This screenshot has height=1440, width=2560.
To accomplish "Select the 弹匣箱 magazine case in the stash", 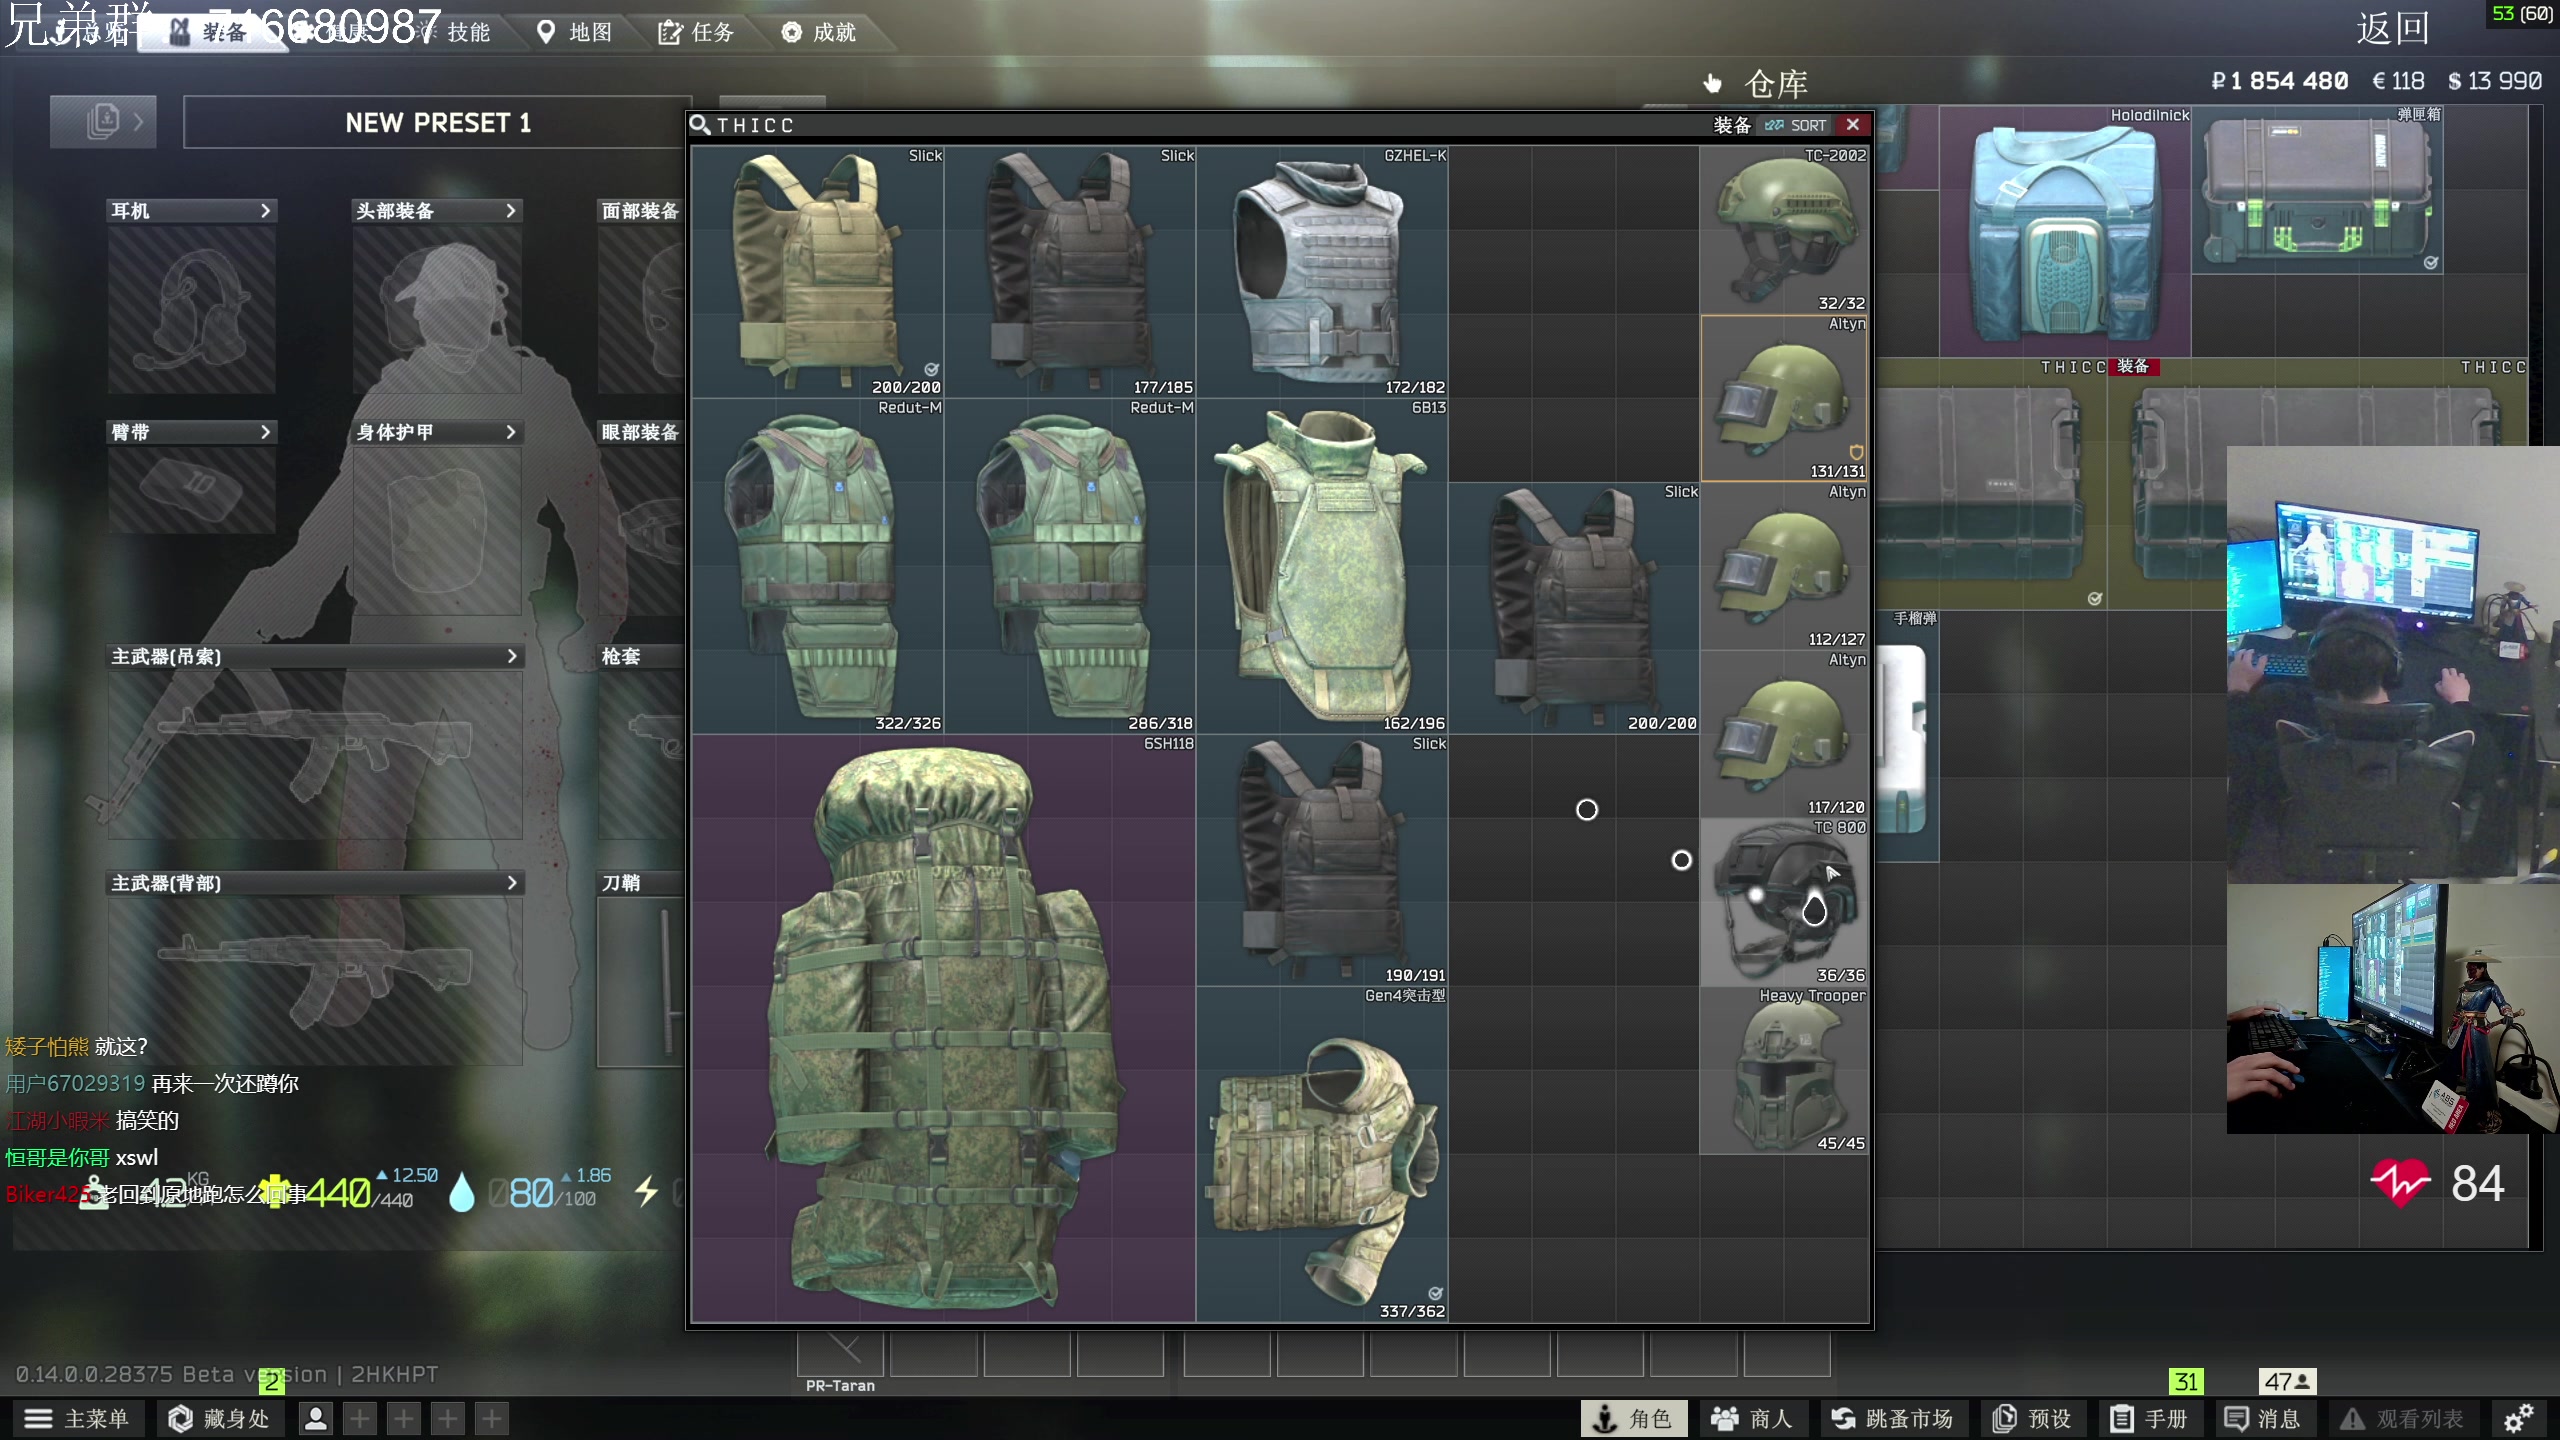I will pos(2317,189).
